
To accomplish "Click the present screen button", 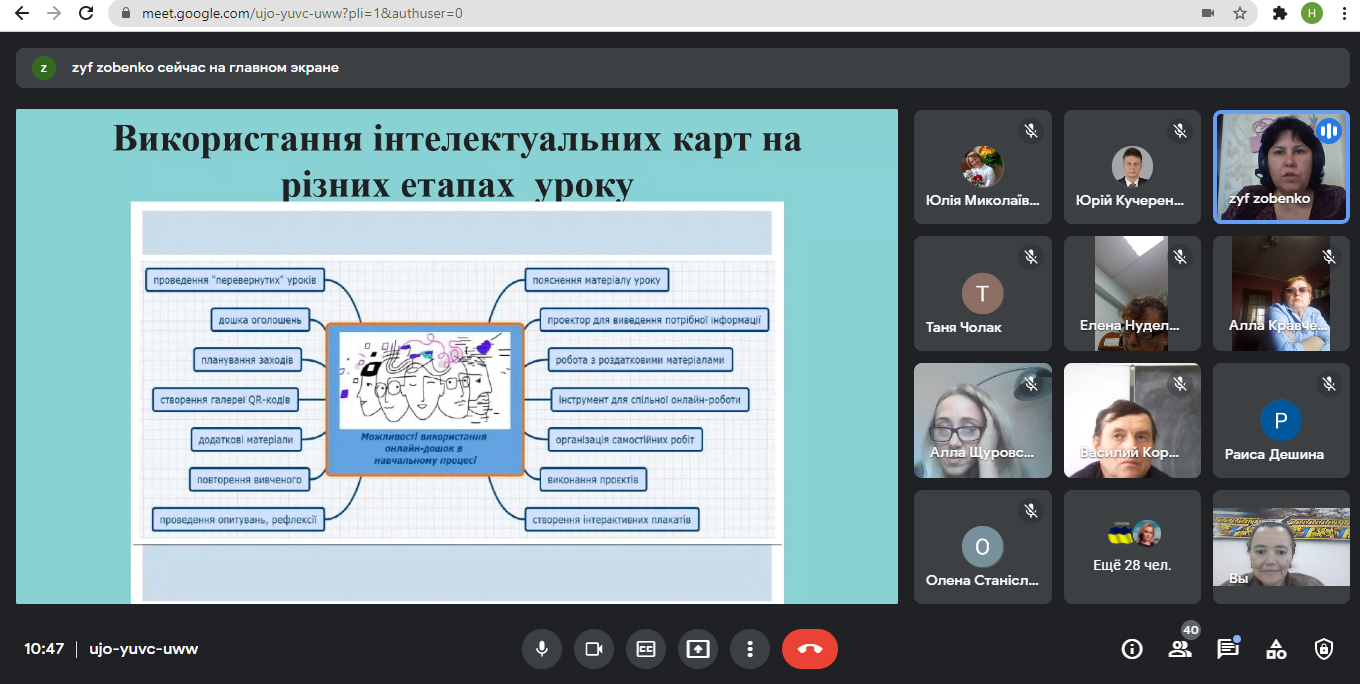I will (698, 649).
